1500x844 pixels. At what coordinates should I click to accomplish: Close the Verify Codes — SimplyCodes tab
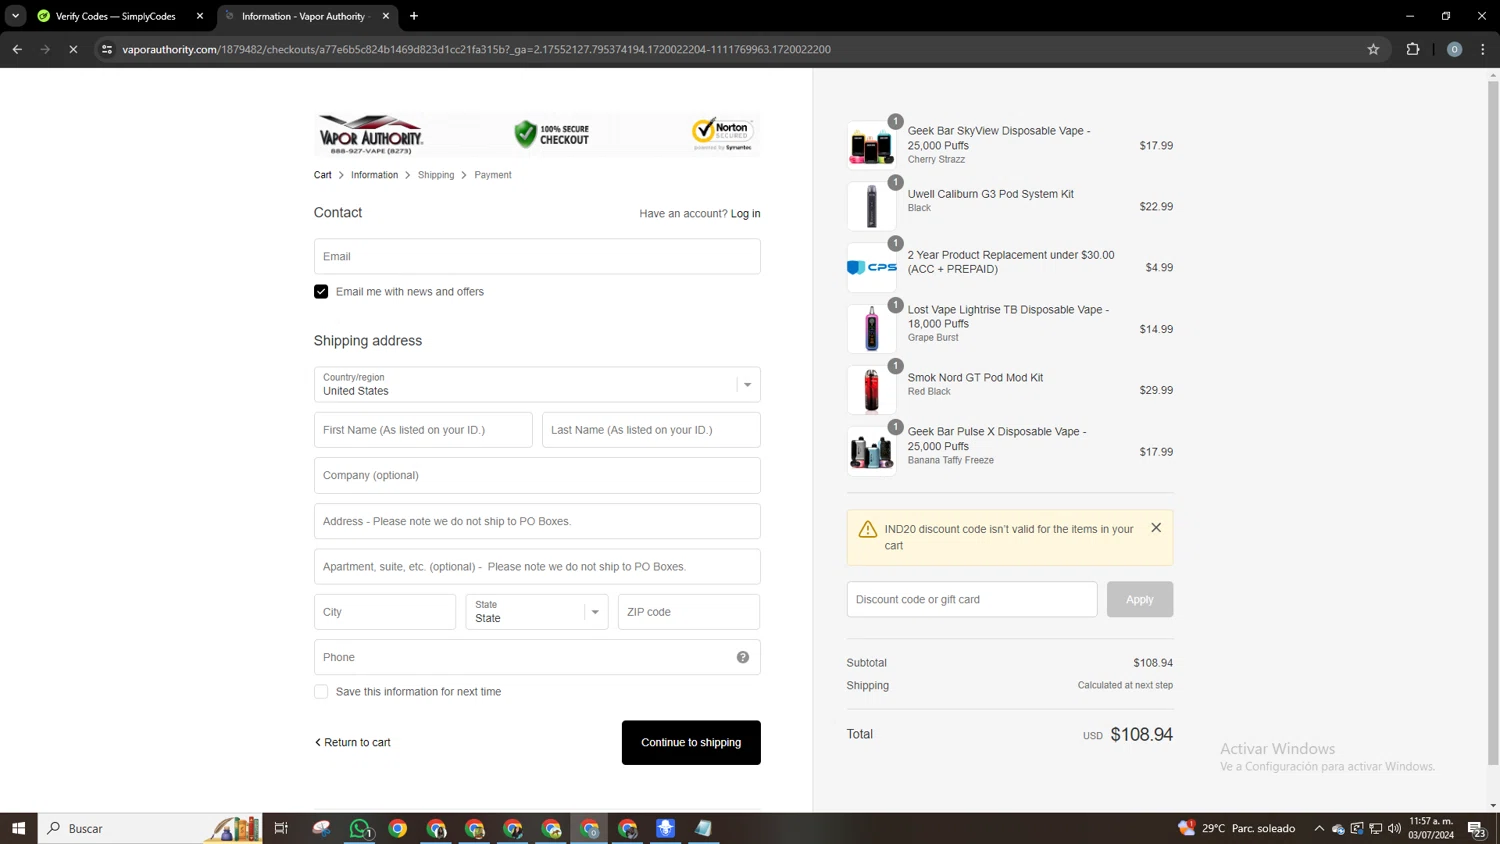200,16
